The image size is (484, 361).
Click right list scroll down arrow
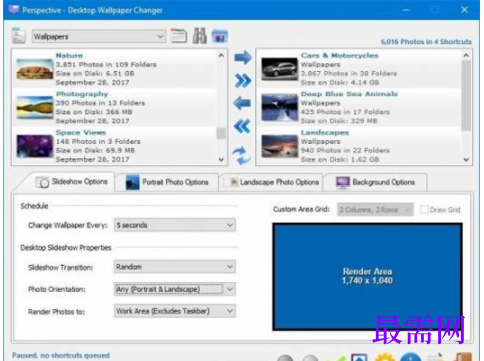pos(466,160)
